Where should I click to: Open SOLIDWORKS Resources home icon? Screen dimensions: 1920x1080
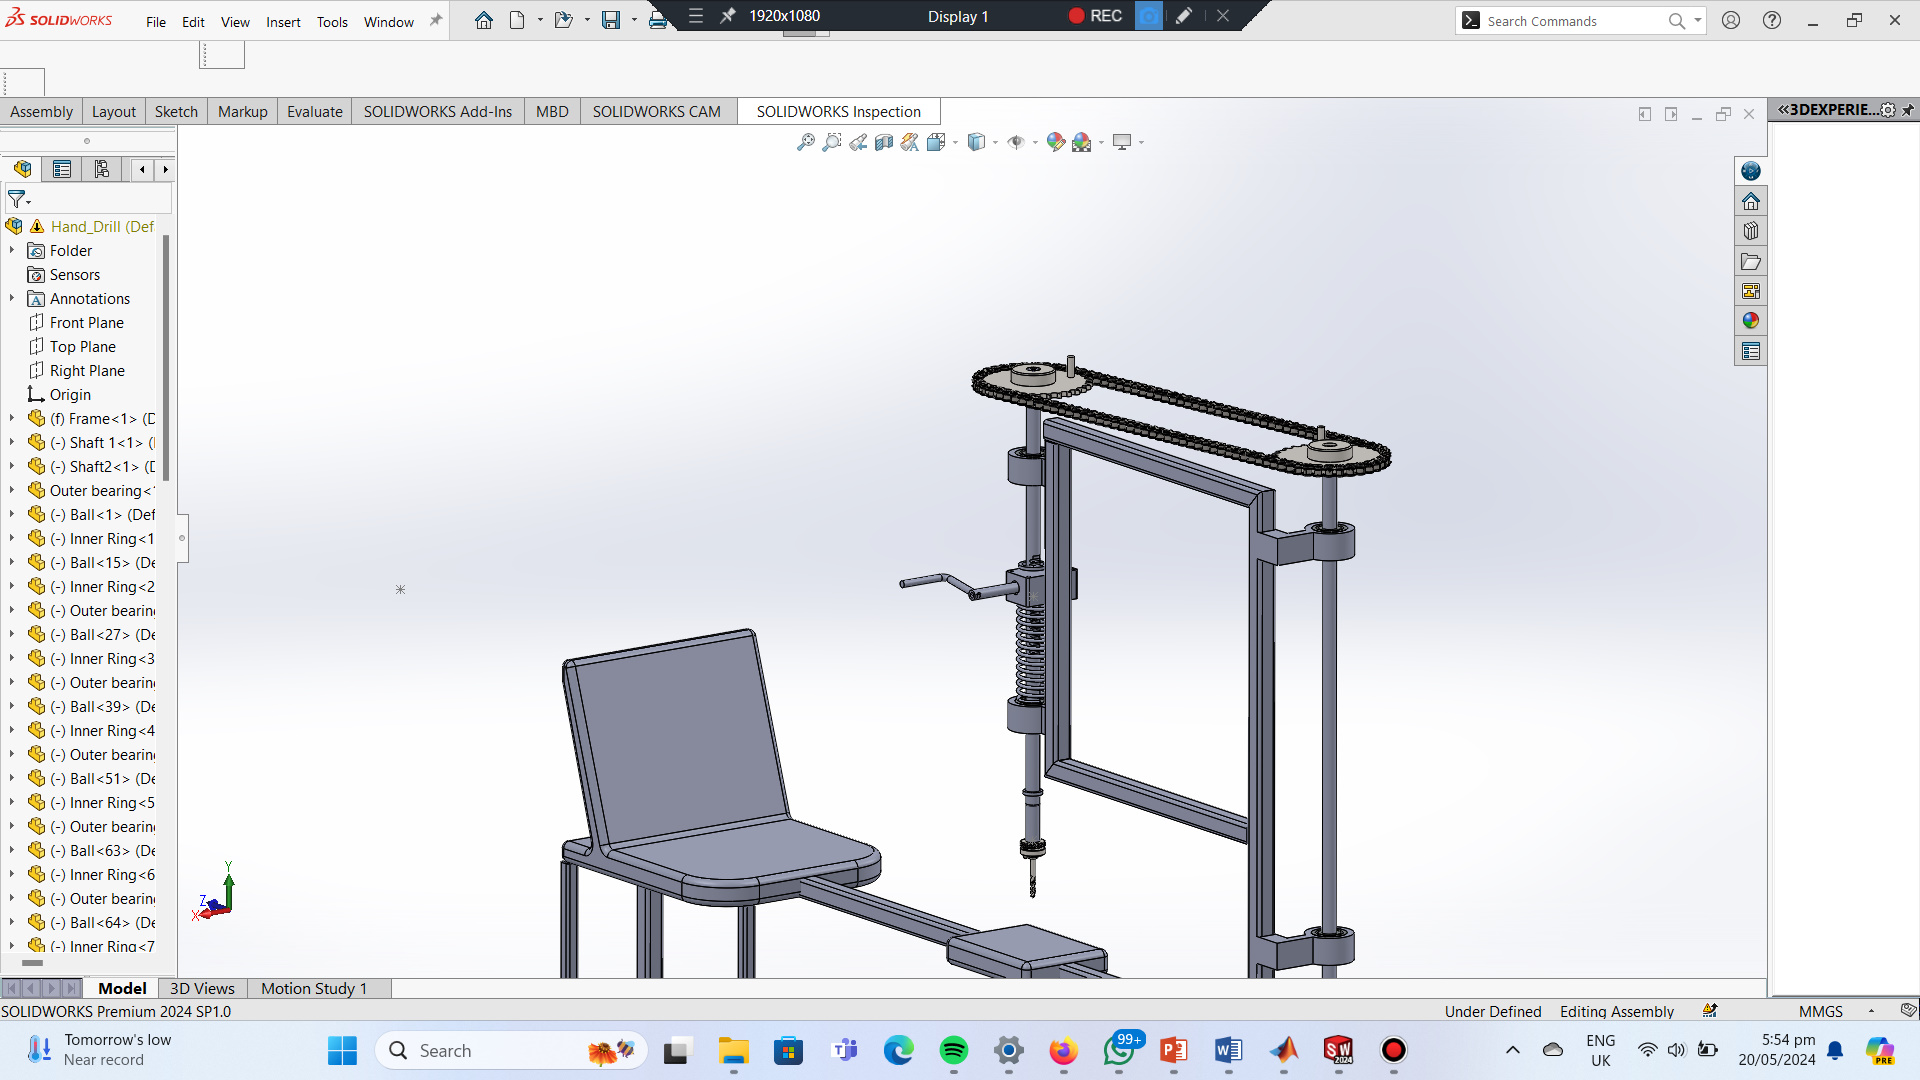pyautogui.click(x=1750, y=201)
